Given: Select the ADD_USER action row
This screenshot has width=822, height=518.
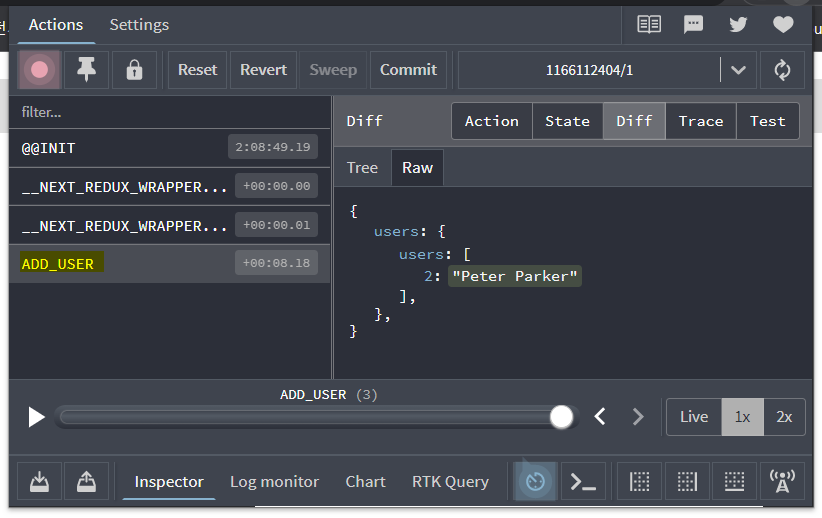Looking at the screenshot, I should click(x=169, y=264).
